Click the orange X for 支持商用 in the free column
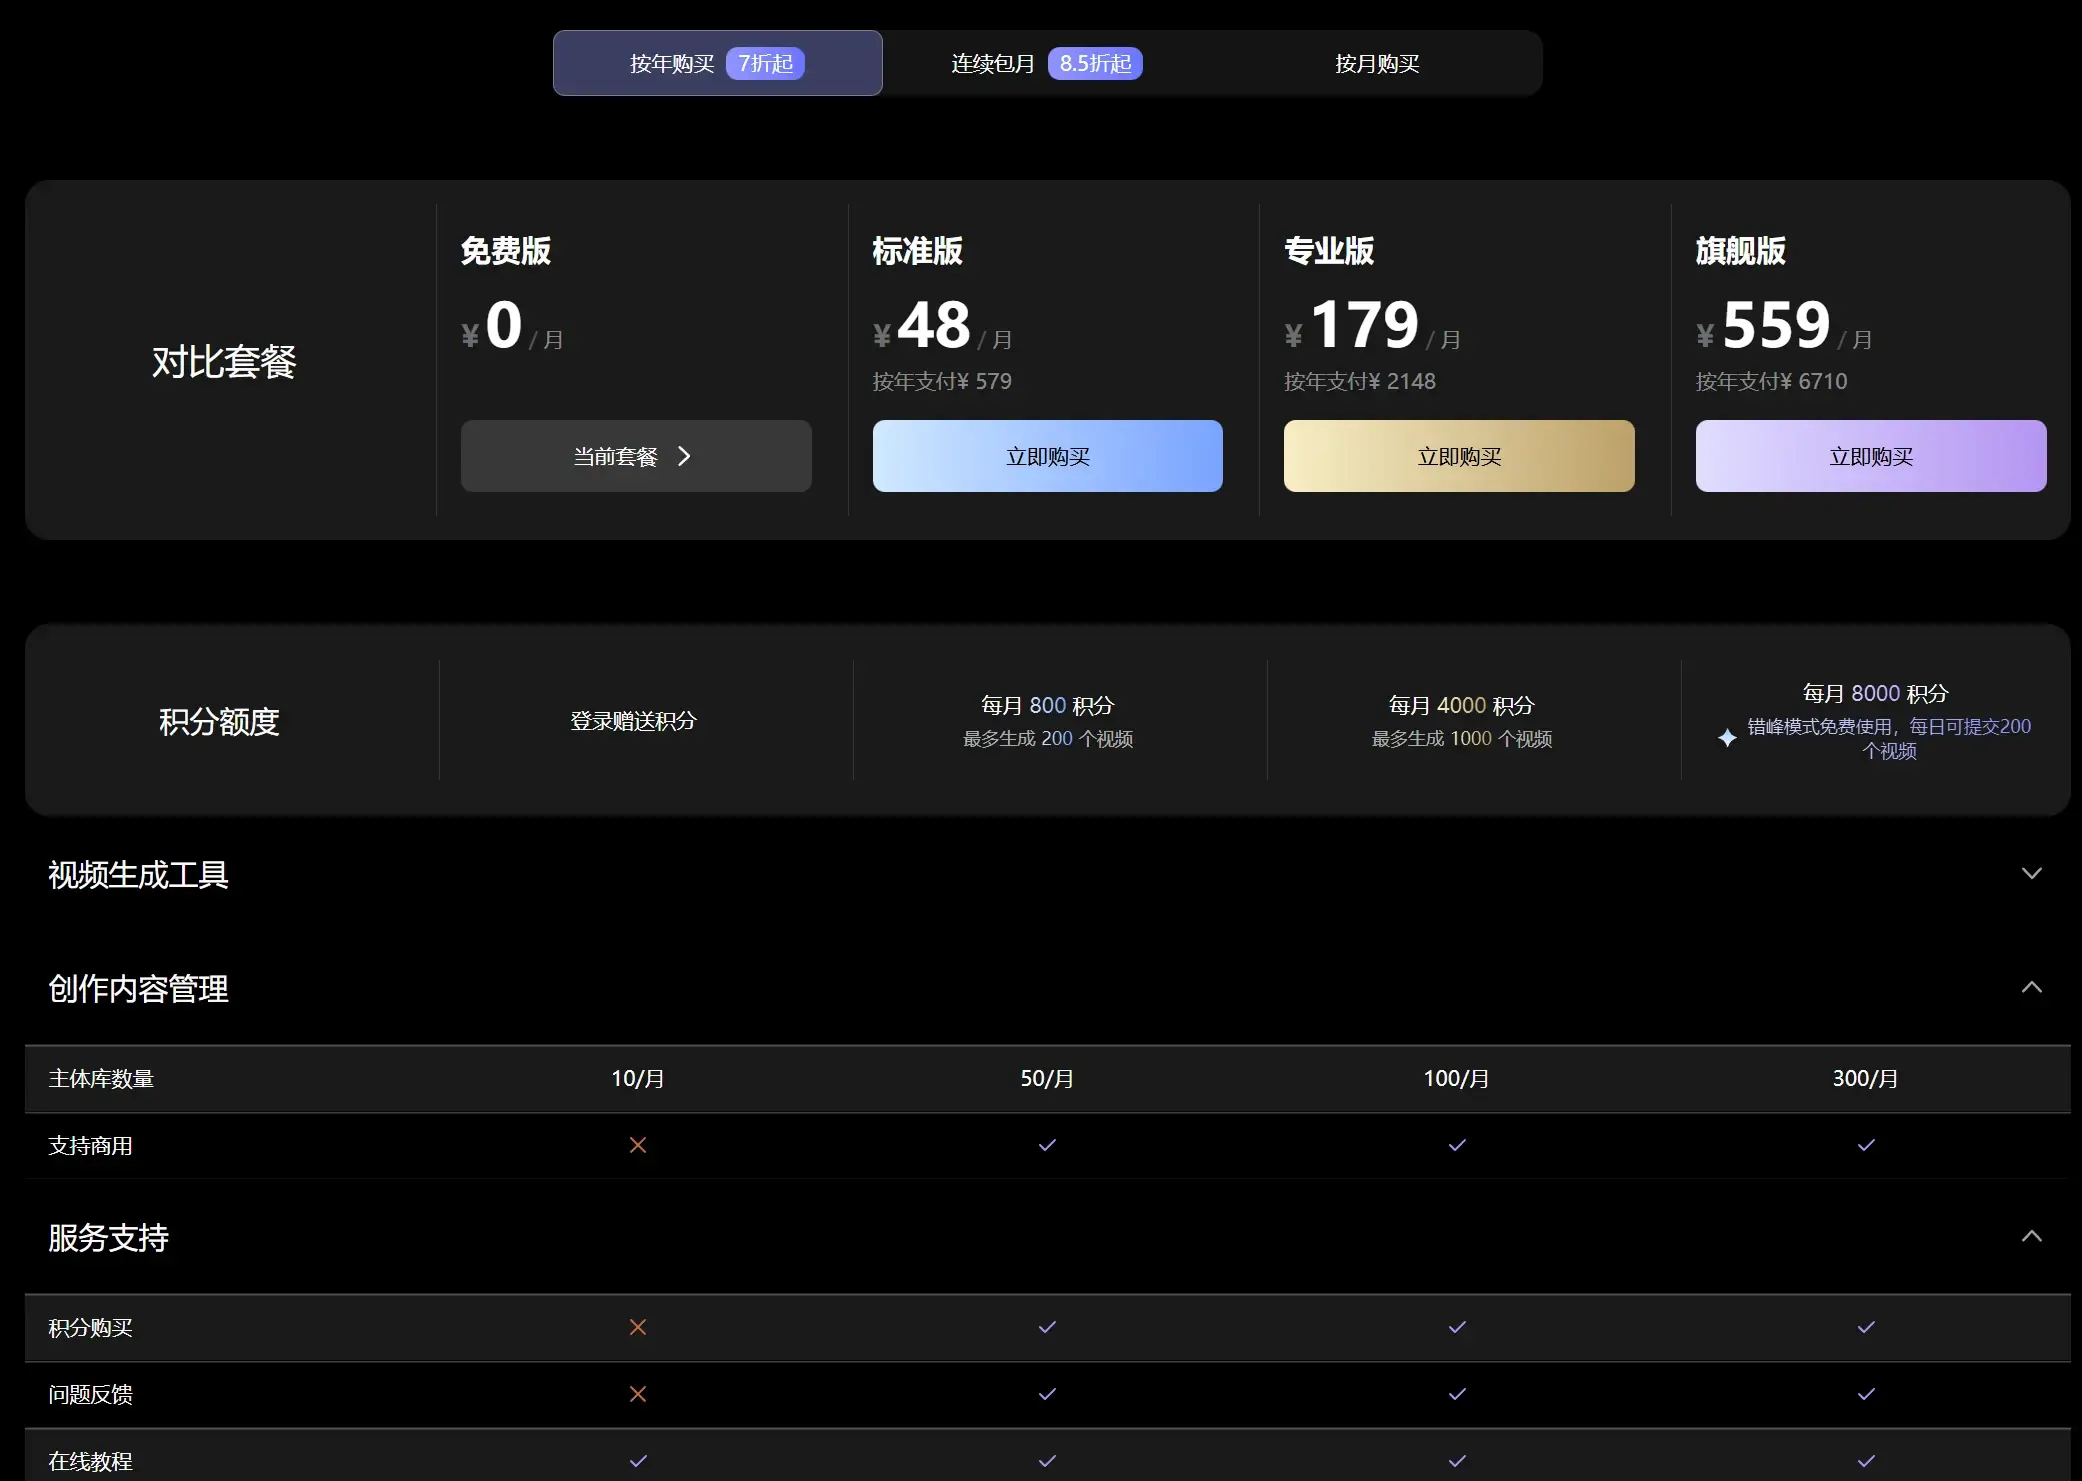The width and height of the screenshot is (2082, 1481). click(638, 1145)
